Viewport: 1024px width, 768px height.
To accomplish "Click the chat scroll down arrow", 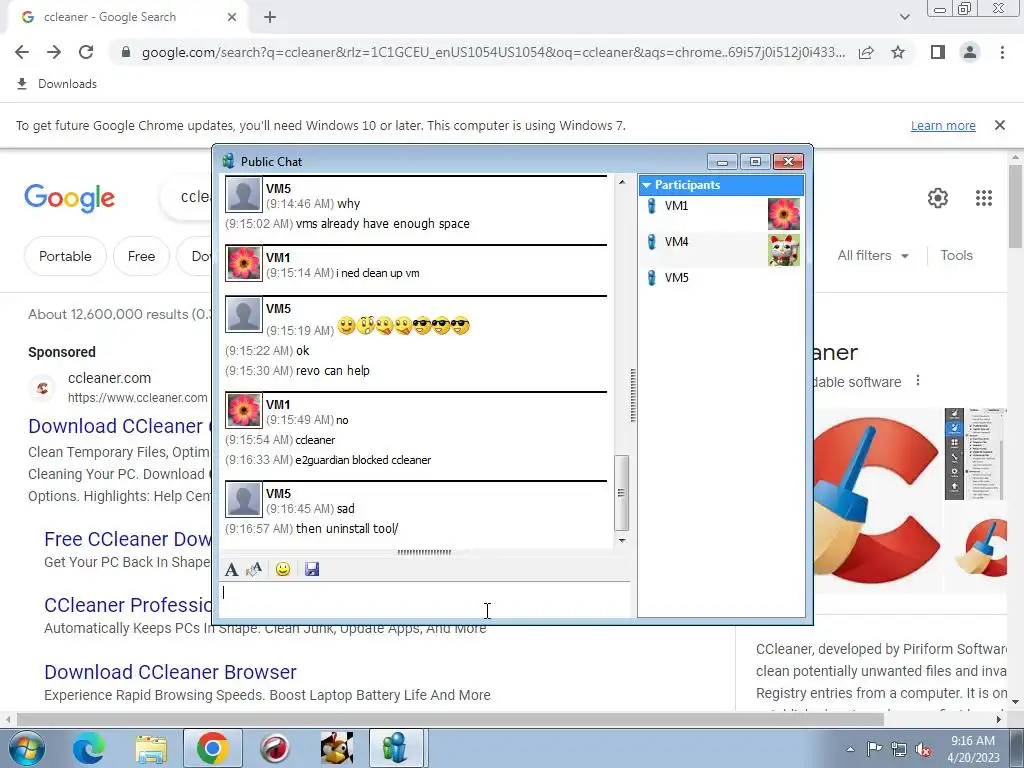I will (x=622, y=541).
